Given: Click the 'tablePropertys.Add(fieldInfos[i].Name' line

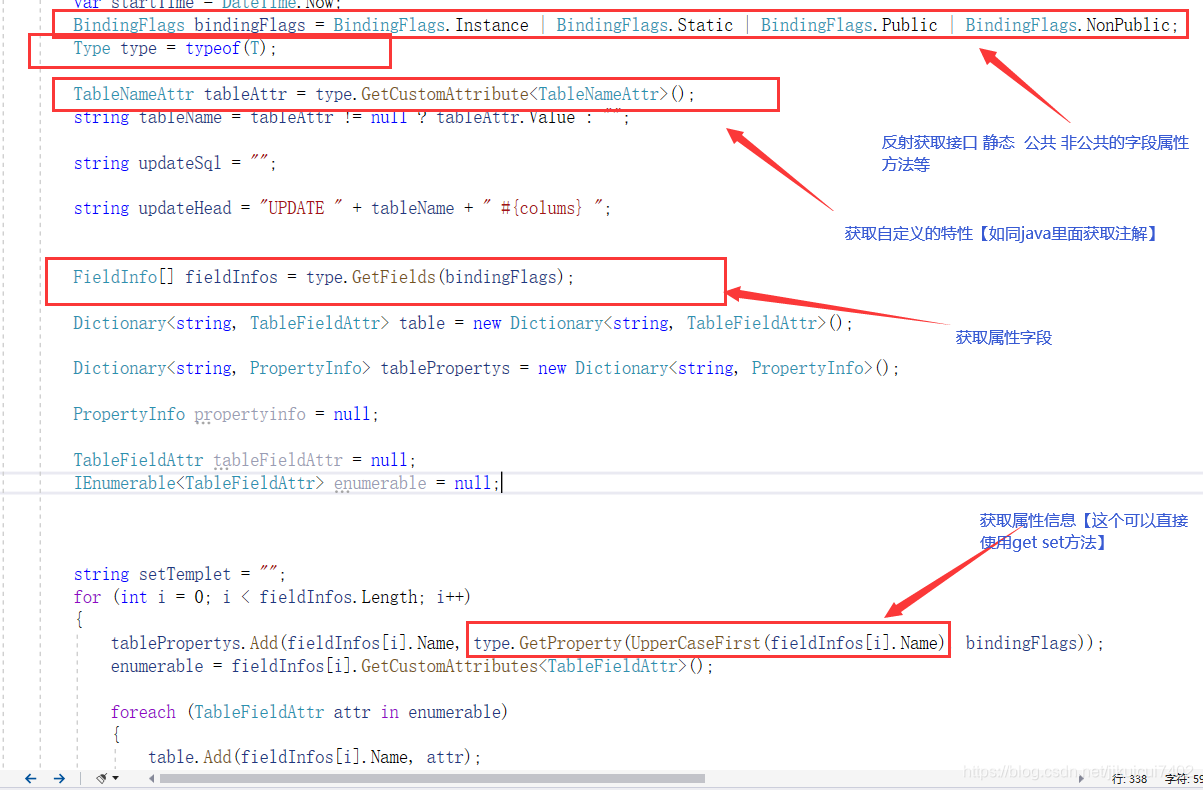Looking at the screenshot, I should (607, 643).
